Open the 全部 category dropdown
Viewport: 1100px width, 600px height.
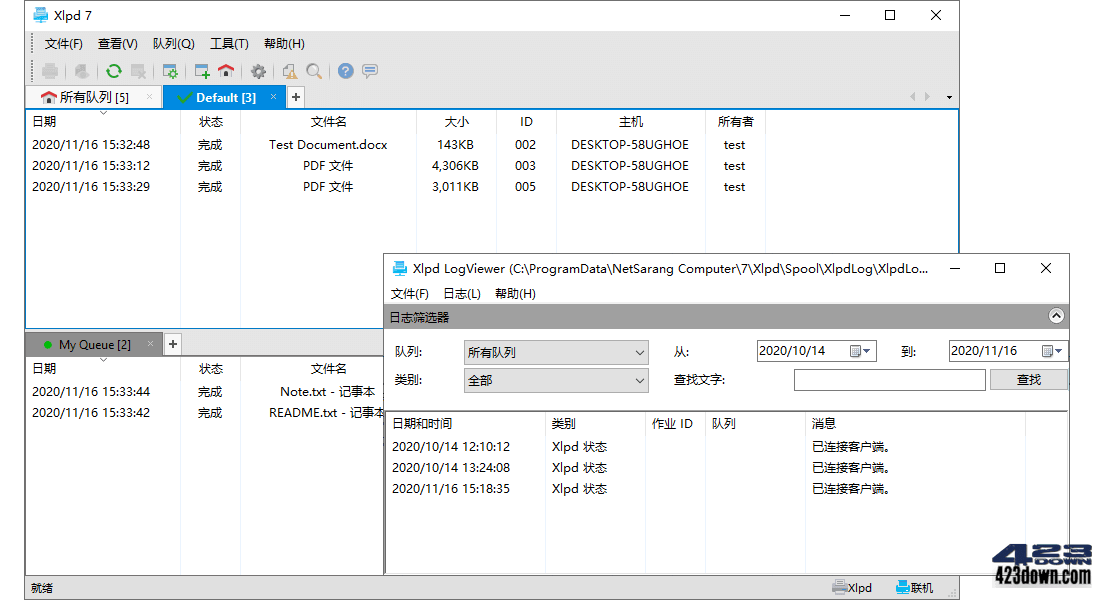(555, 380)
